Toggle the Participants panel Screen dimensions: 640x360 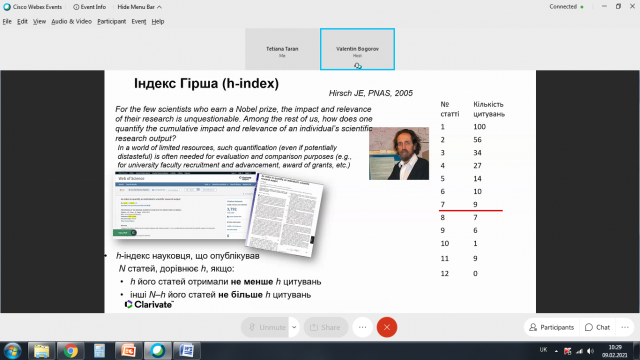551,327
